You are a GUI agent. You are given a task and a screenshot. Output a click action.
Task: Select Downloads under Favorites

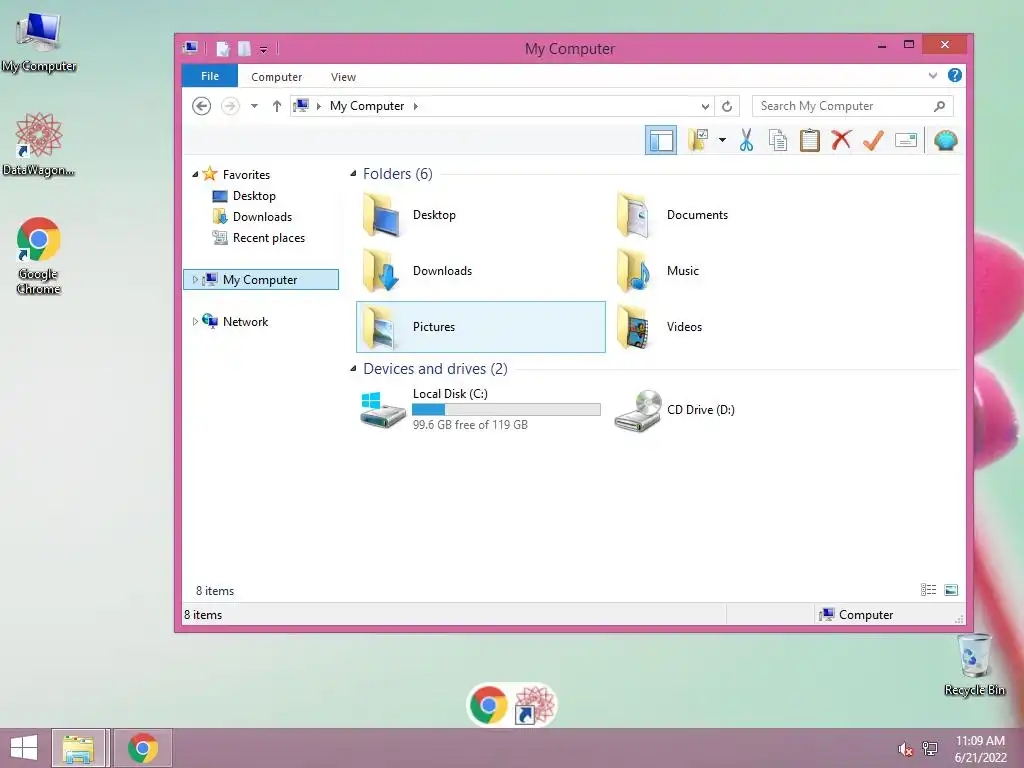click(x=262, y=217)
